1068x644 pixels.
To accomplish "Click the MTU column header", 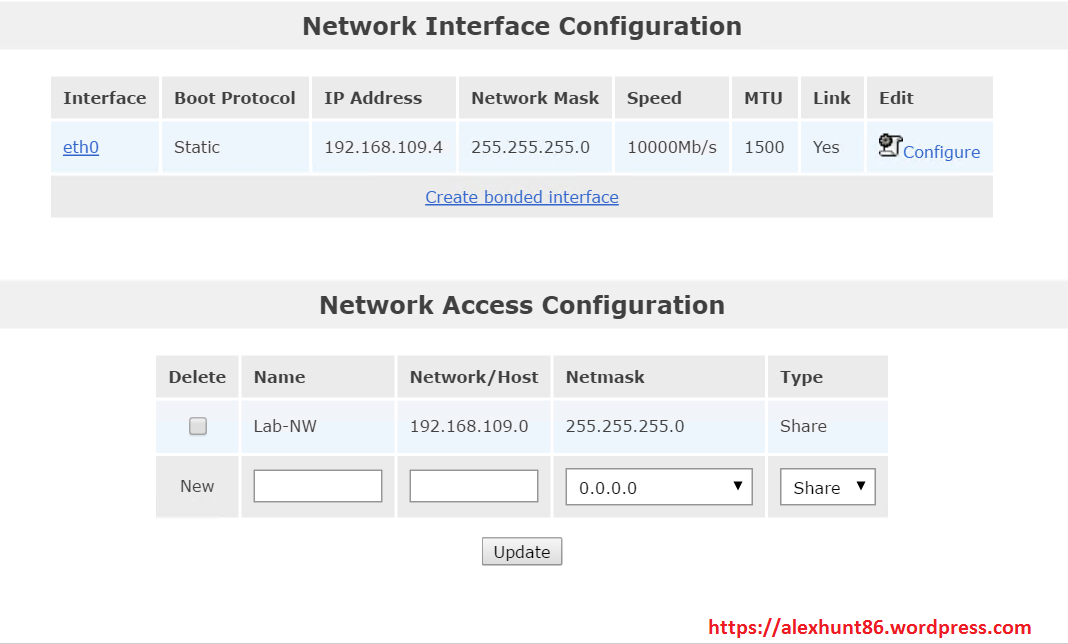I will coord(764,98).
